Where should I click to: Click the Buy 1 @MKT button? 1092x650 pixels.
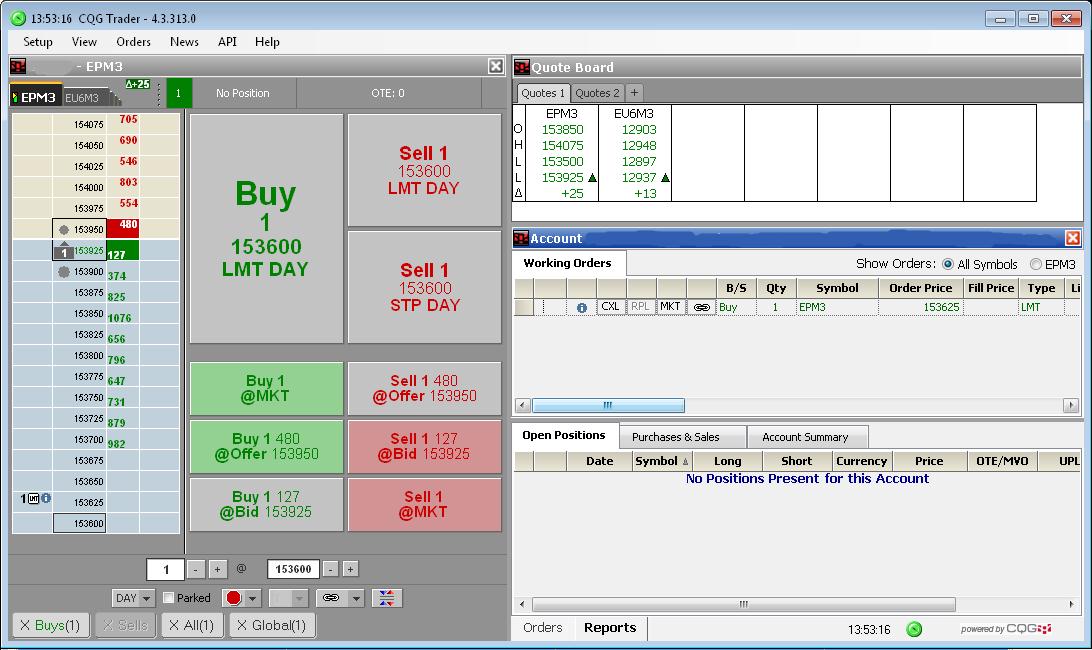coord(266,388)
